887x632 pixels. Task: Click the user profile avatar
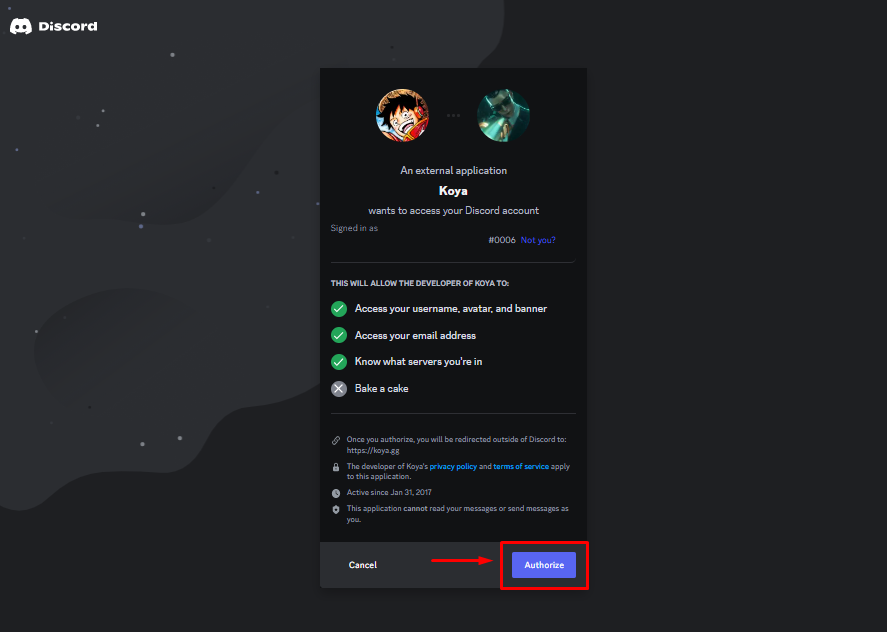click(x=402, y=115)
